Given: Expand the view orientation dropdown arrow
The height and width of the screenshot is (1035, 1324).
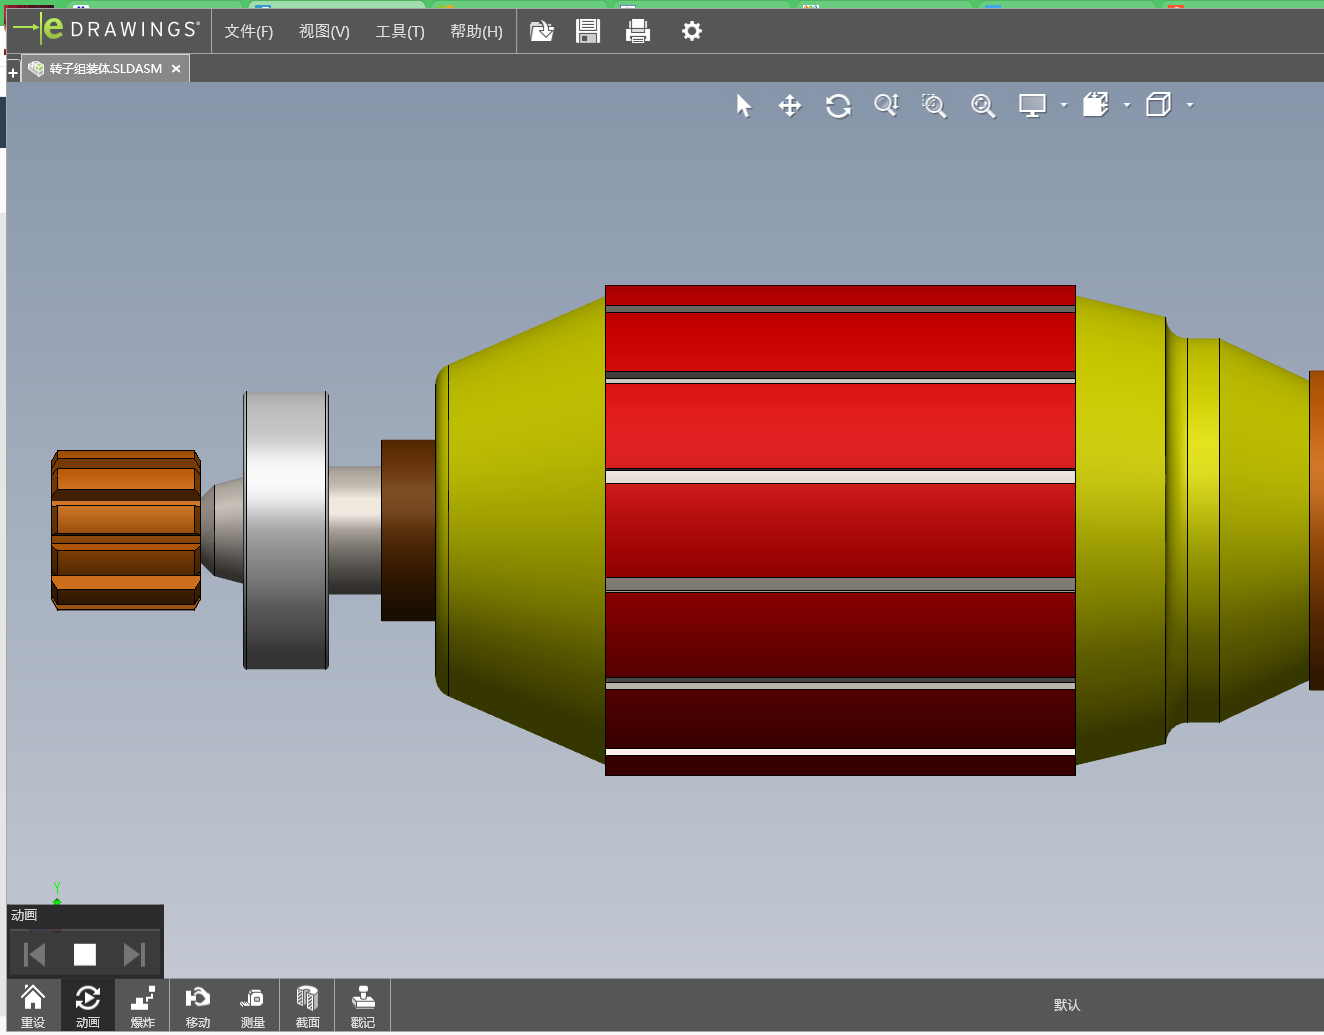Looking at the screenshot, I should point(1127,105).
